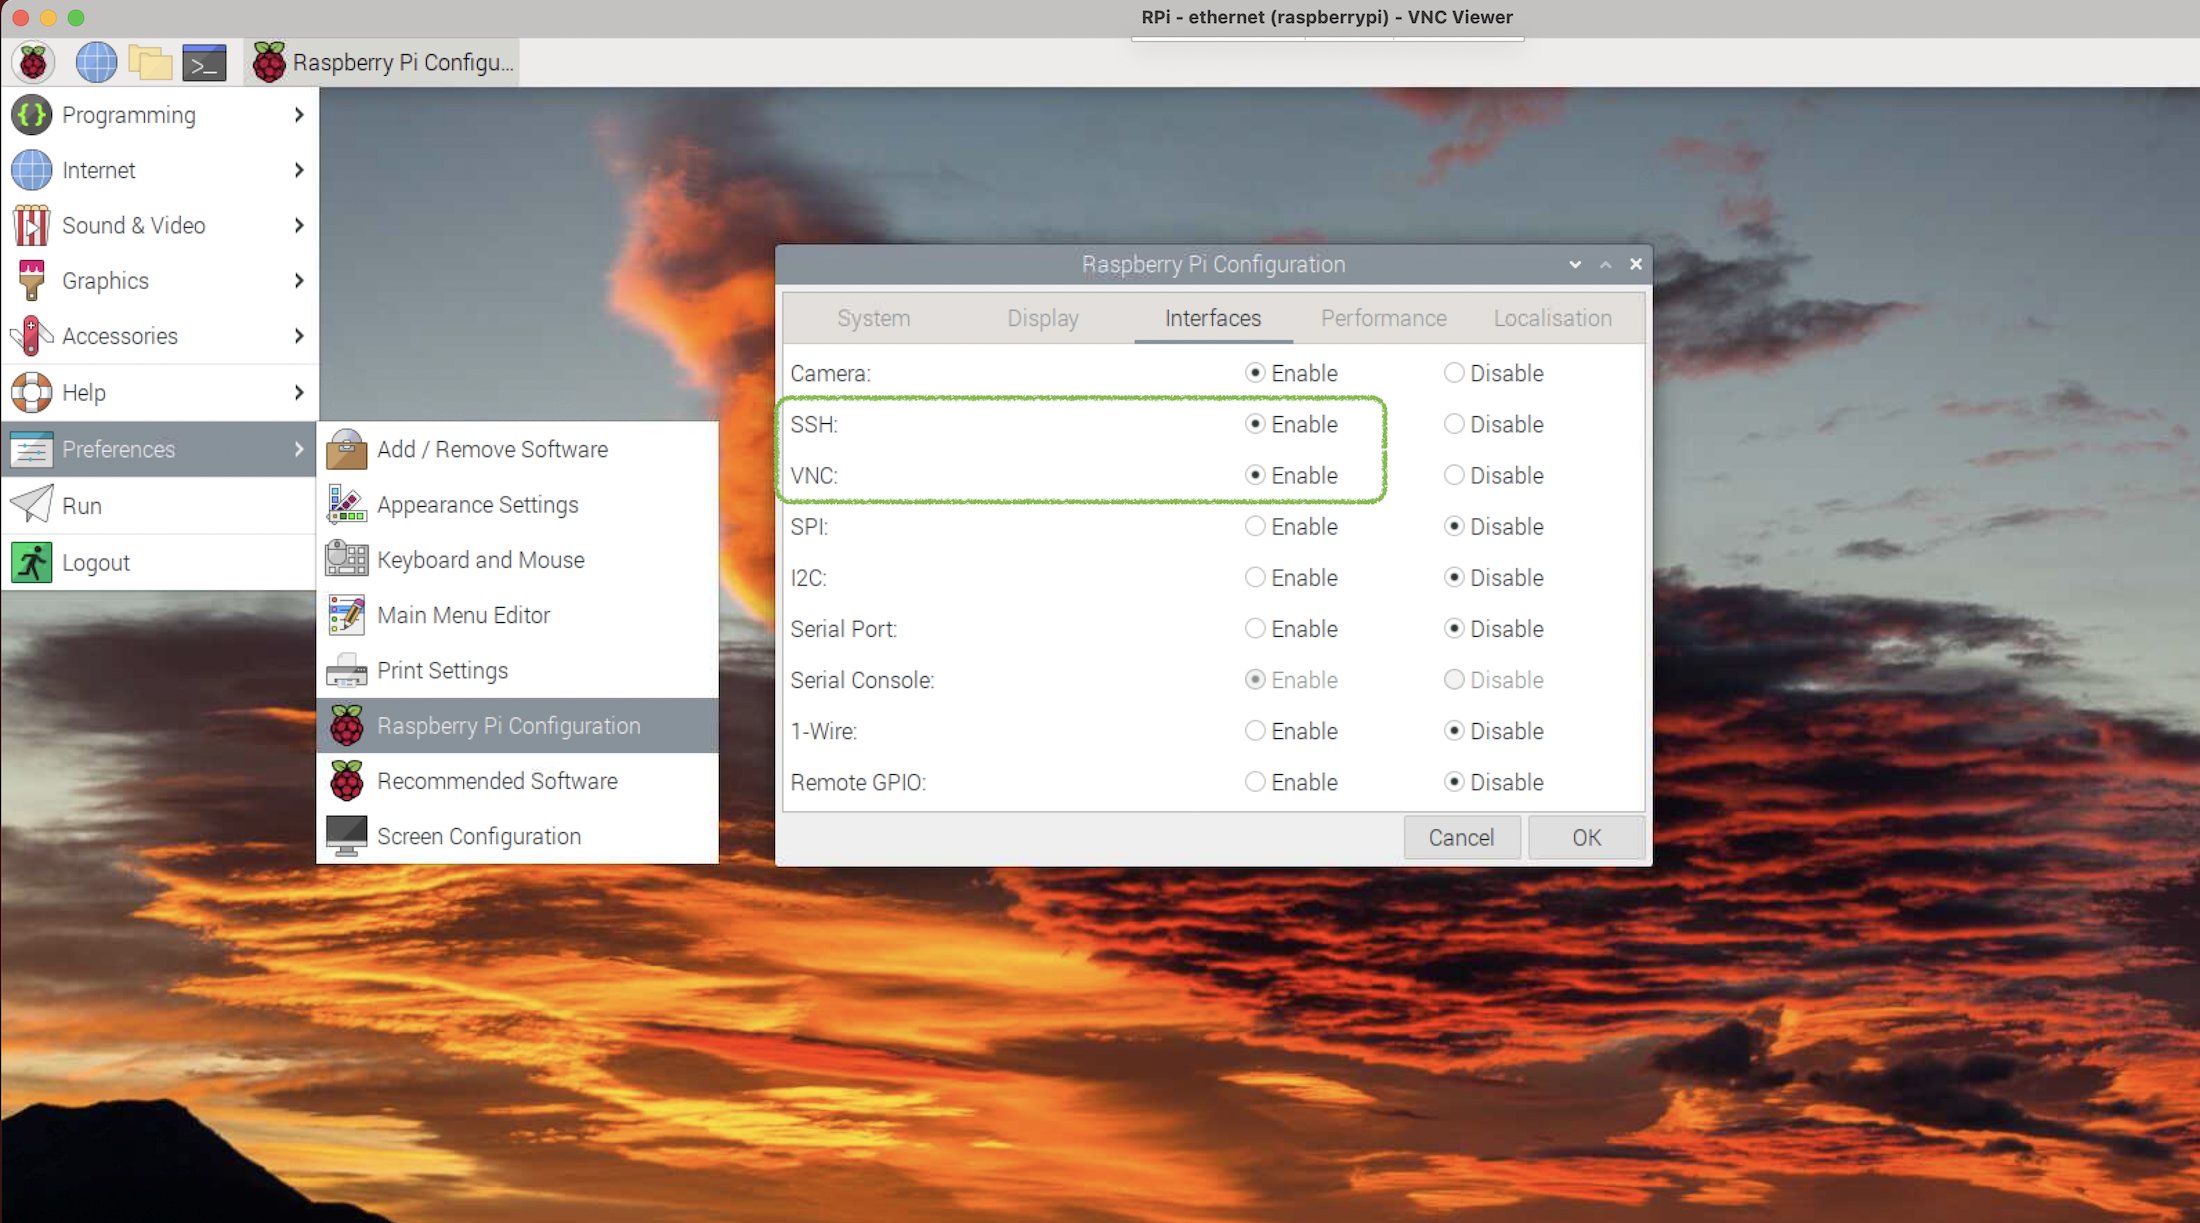Expand the Accessories submenu arrow
The height and width of the screenshot is (1223, 2200).
[299, 336]
